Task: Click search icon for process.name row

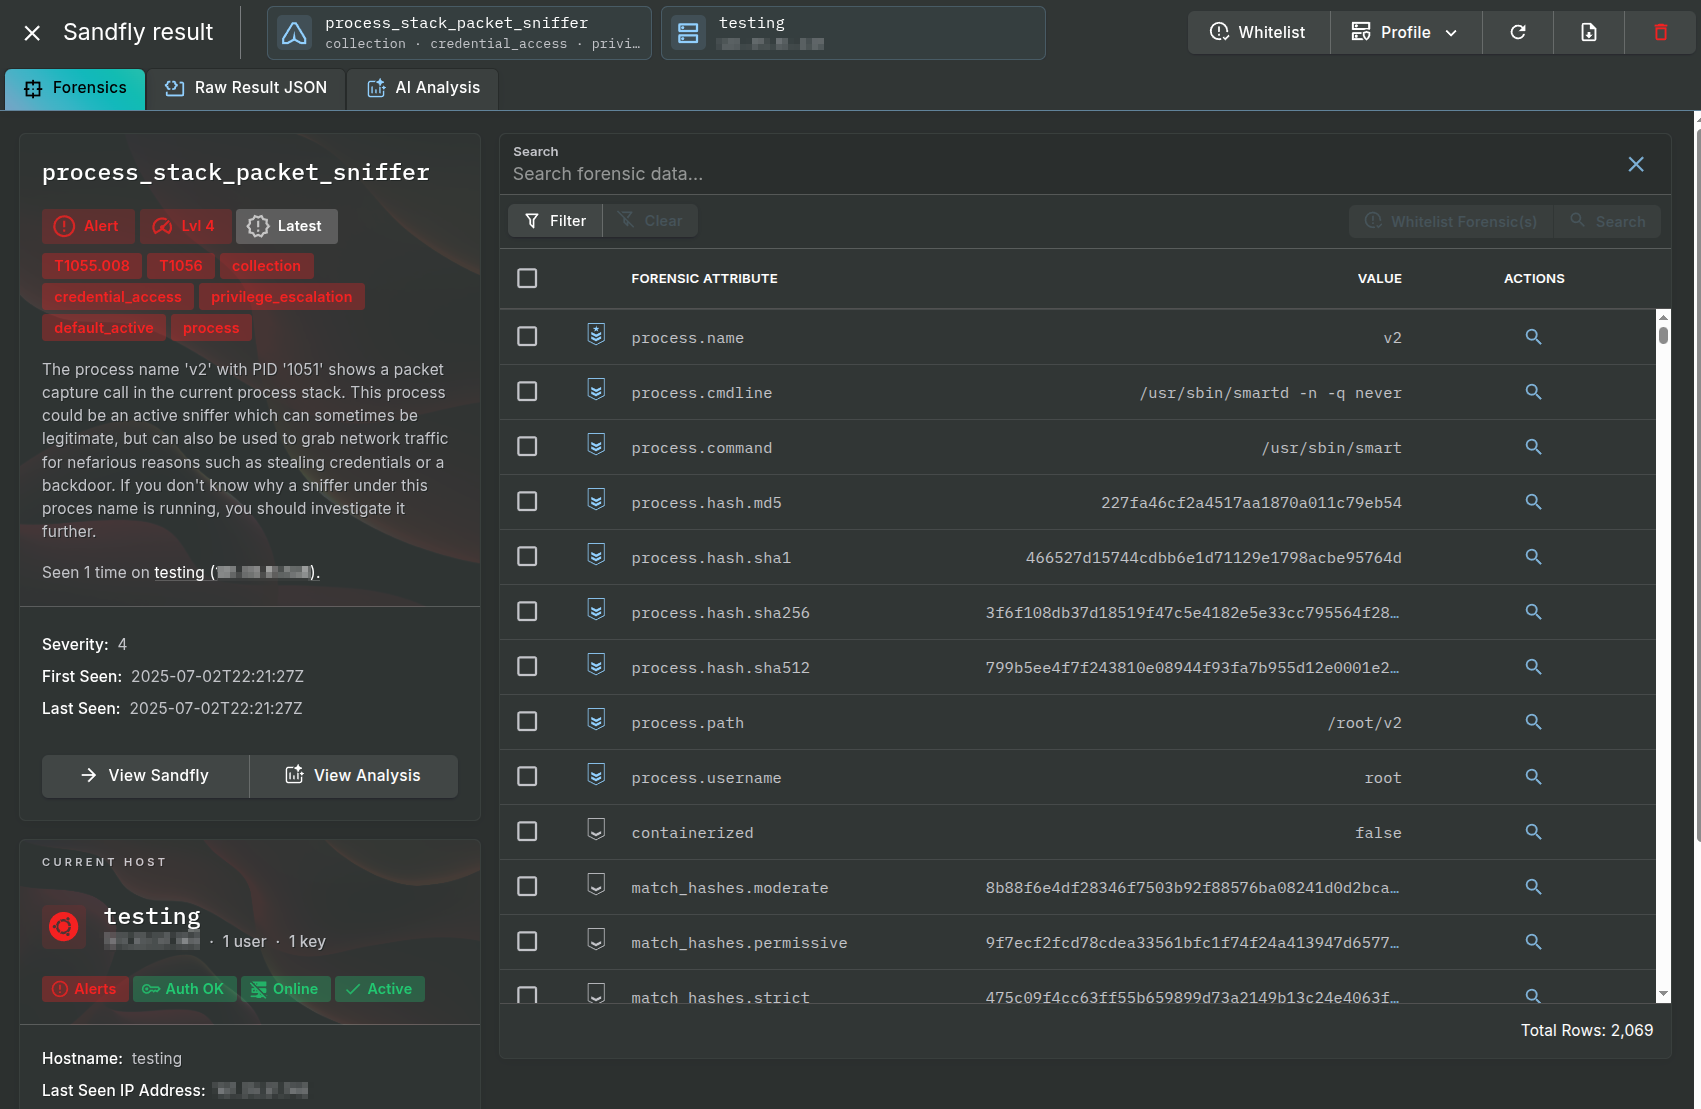Action: tap(1533, 337)
